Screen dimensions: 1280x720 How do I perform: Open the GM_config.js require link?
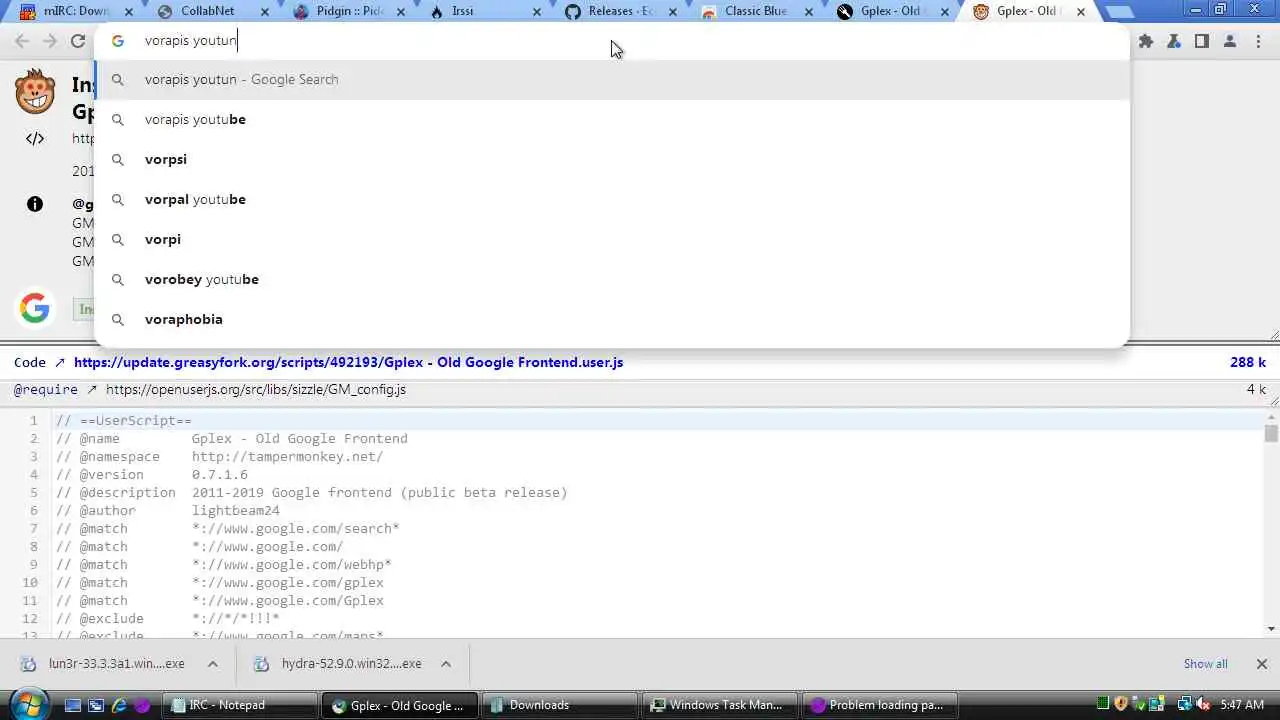[256, 389]
